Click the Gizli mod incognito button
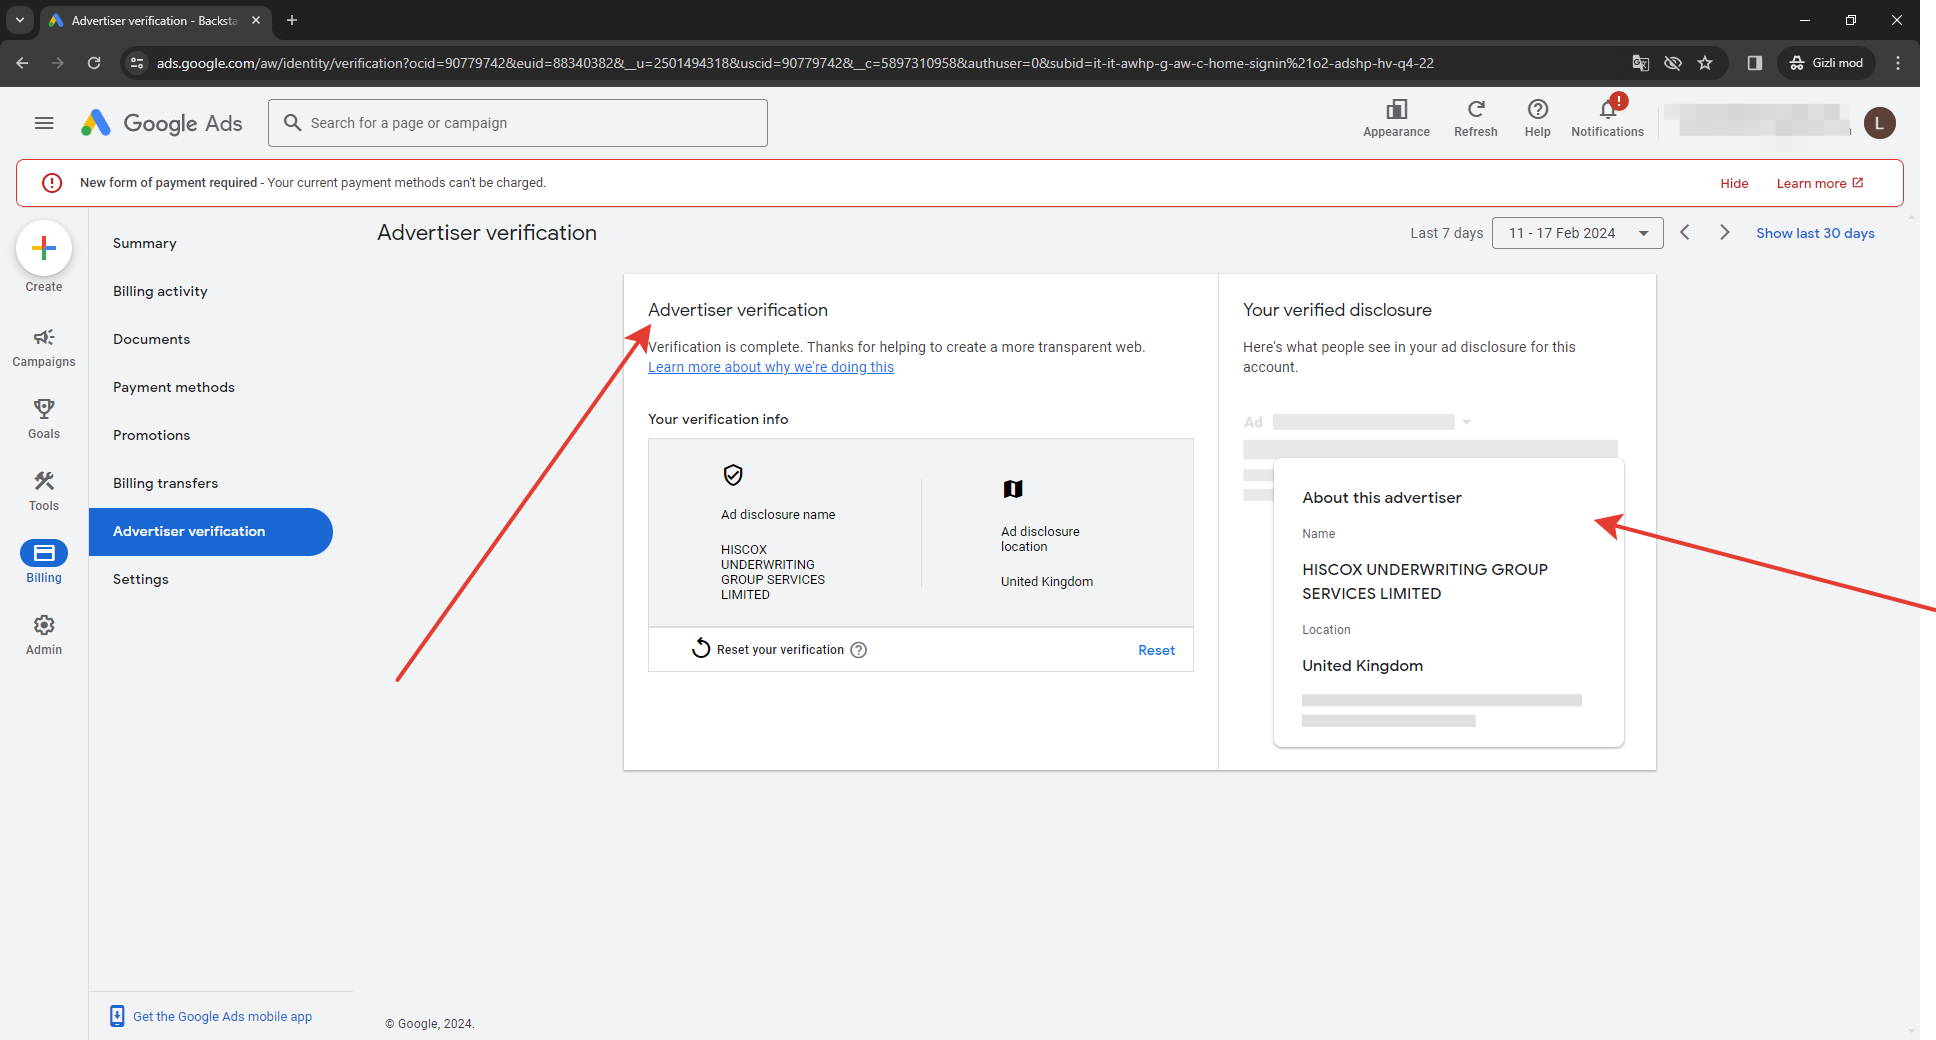This screenshot has width=1936, height=1040. (x=1826, y=63)
